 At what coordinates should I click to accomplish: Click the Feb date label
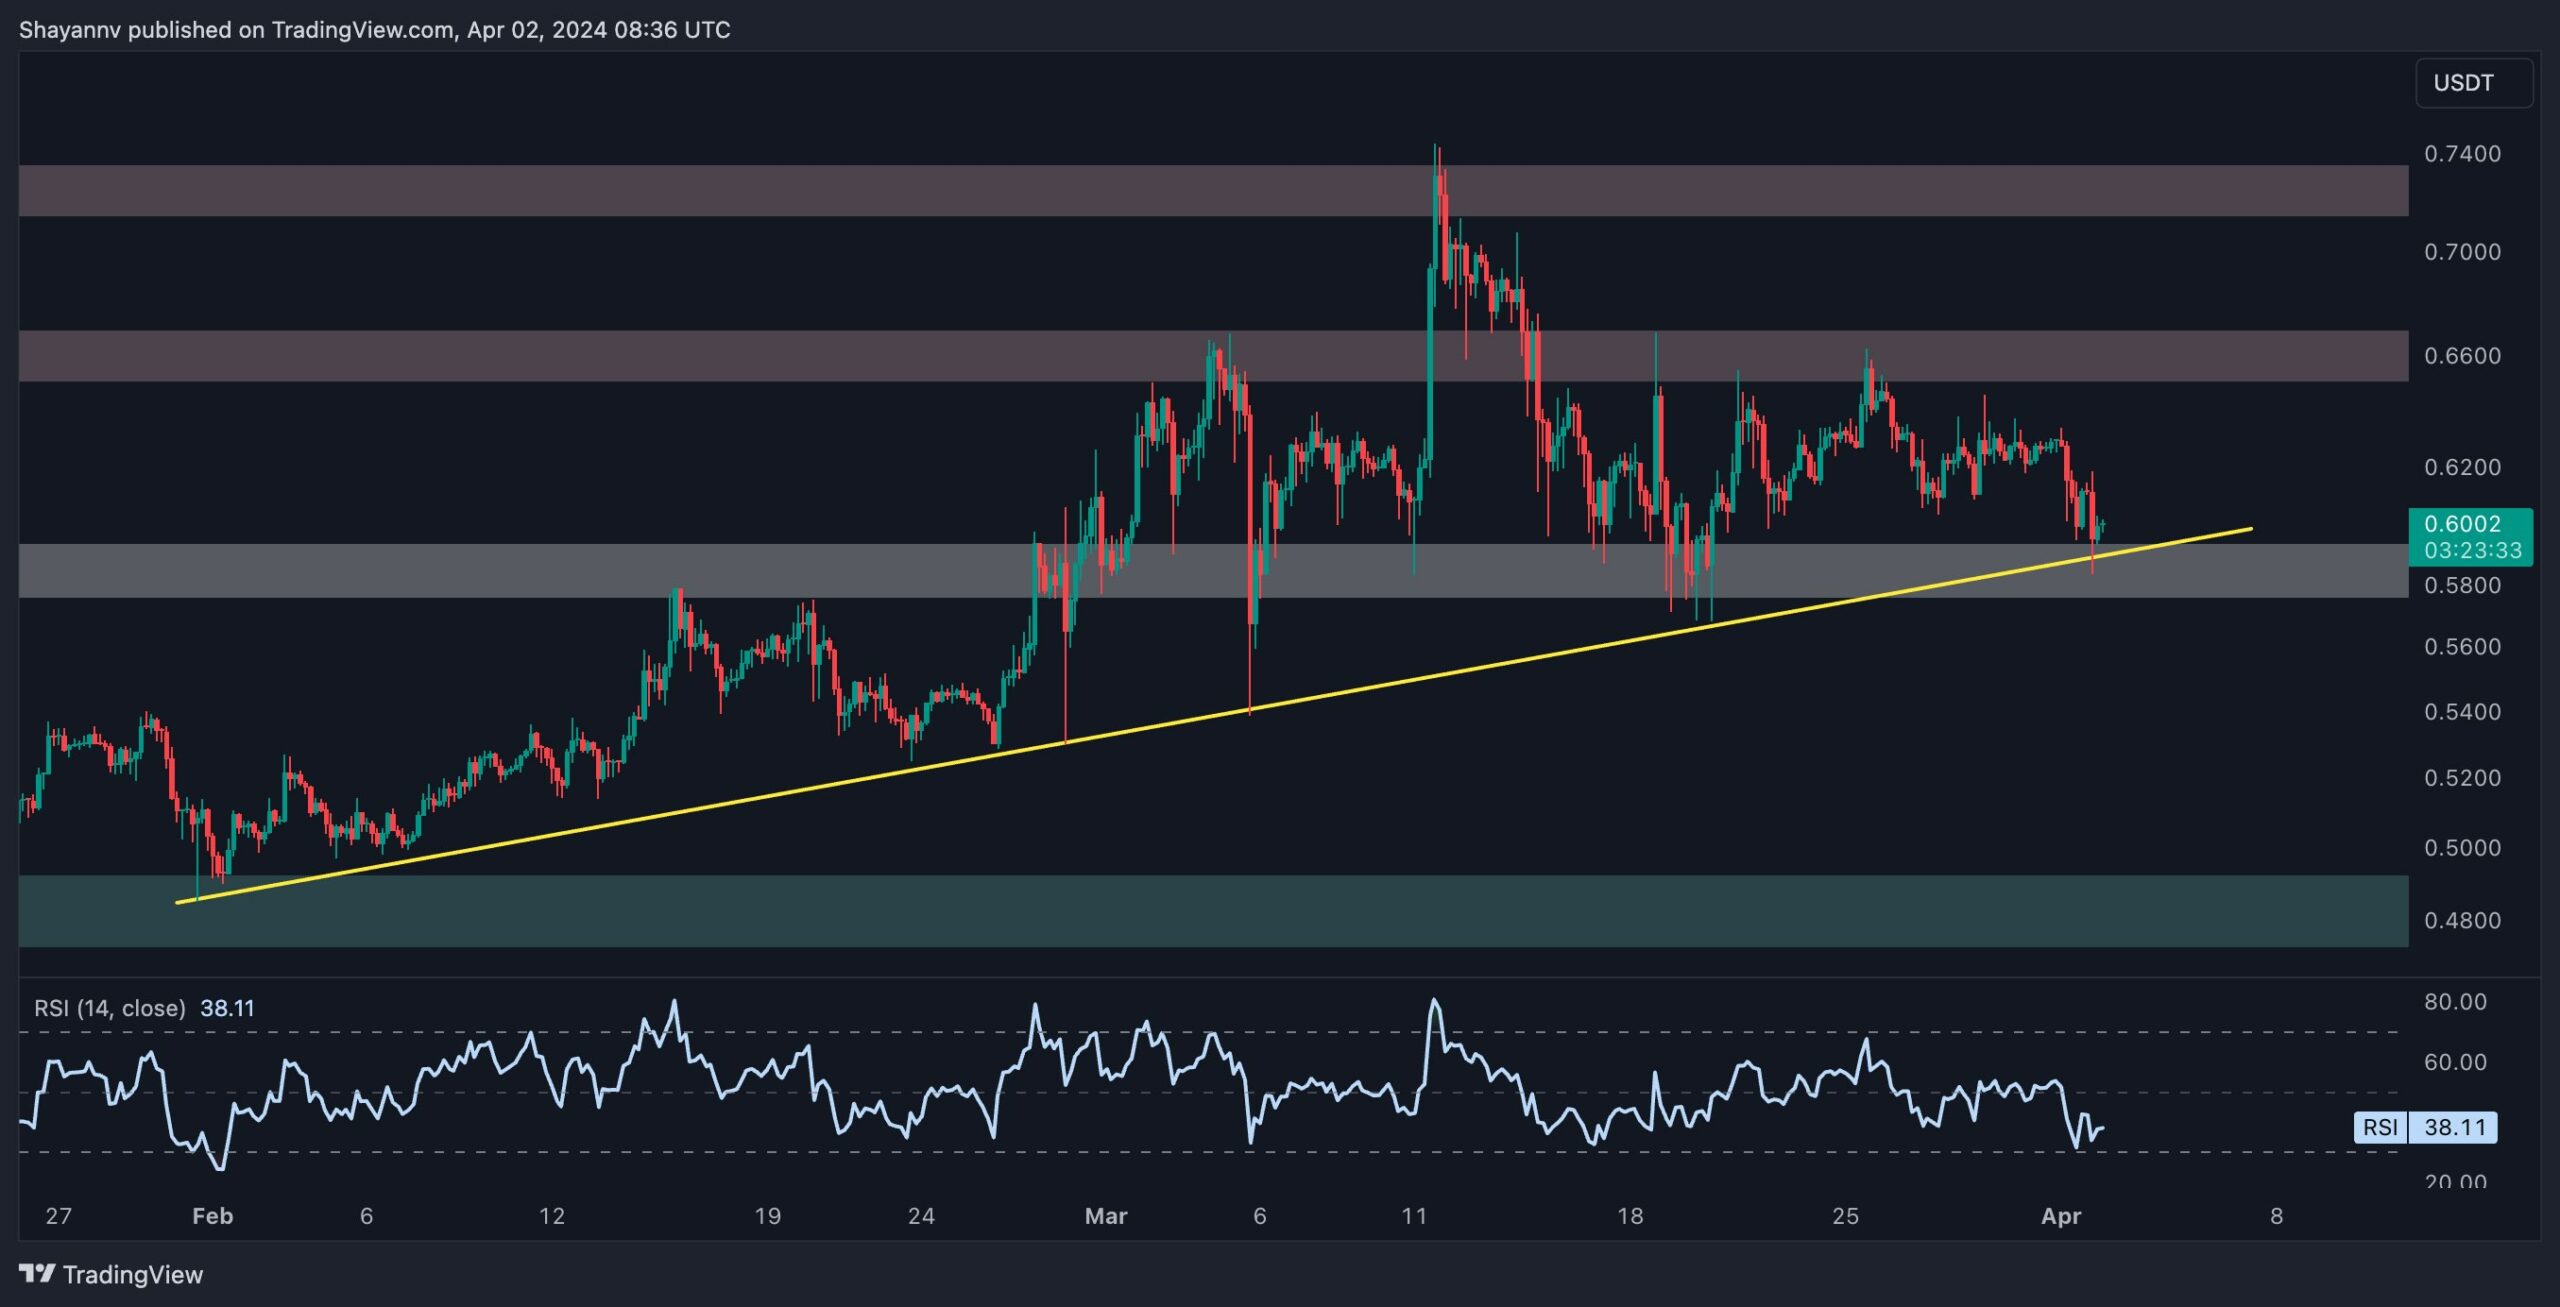click(212, 1216)
